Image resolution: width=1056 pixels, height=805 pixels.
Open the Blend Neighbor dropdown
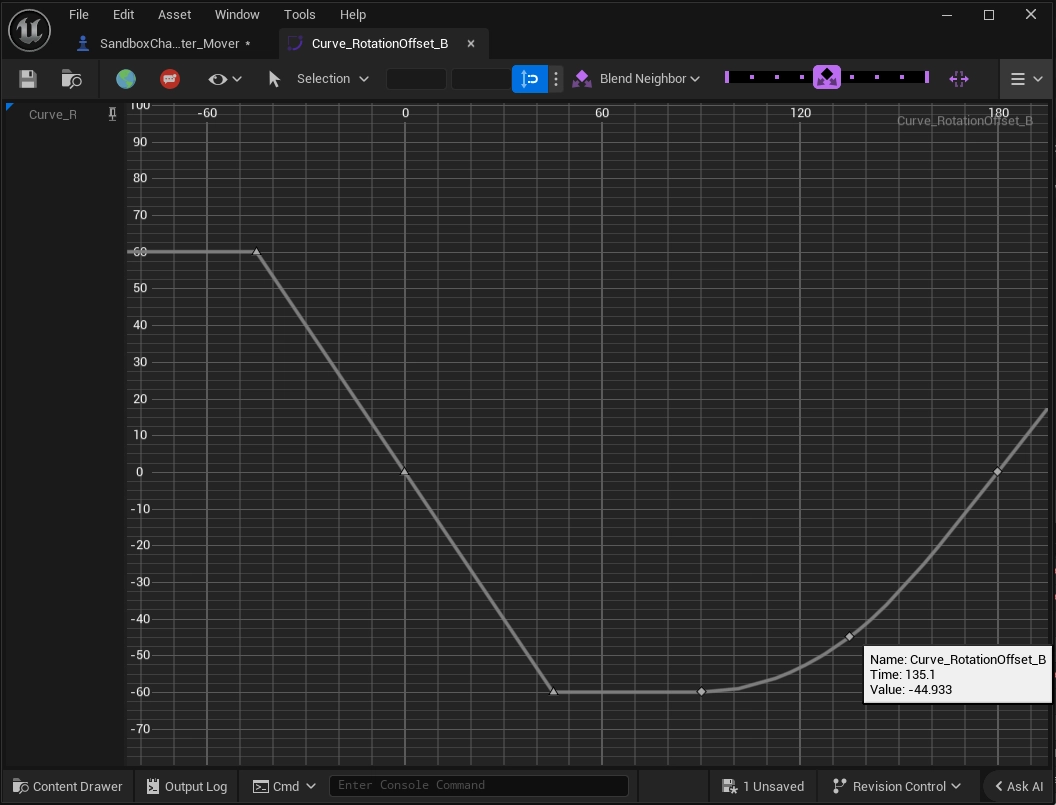coord(649,79)
